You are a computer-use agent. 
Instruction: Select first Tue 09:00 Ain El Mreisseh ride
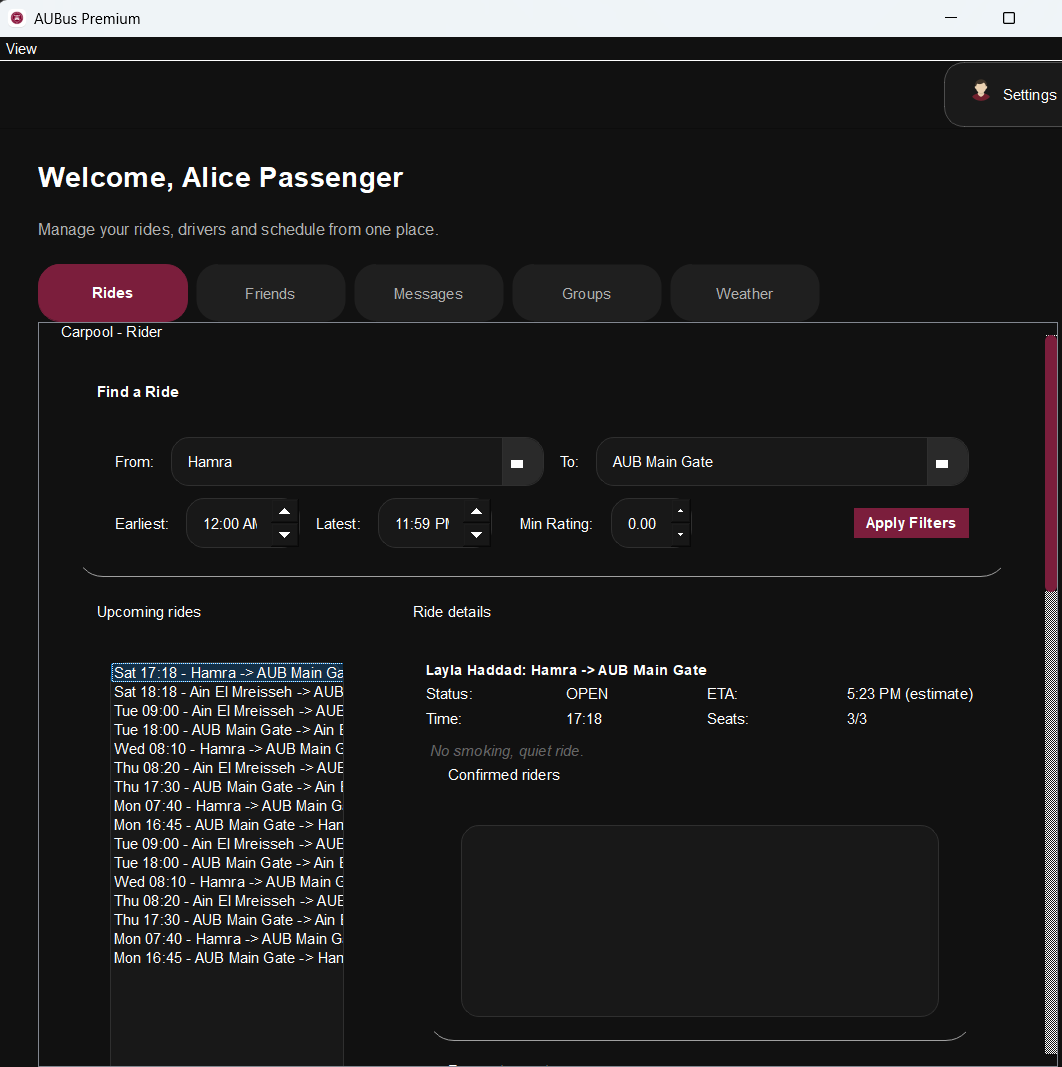(227, 710)
